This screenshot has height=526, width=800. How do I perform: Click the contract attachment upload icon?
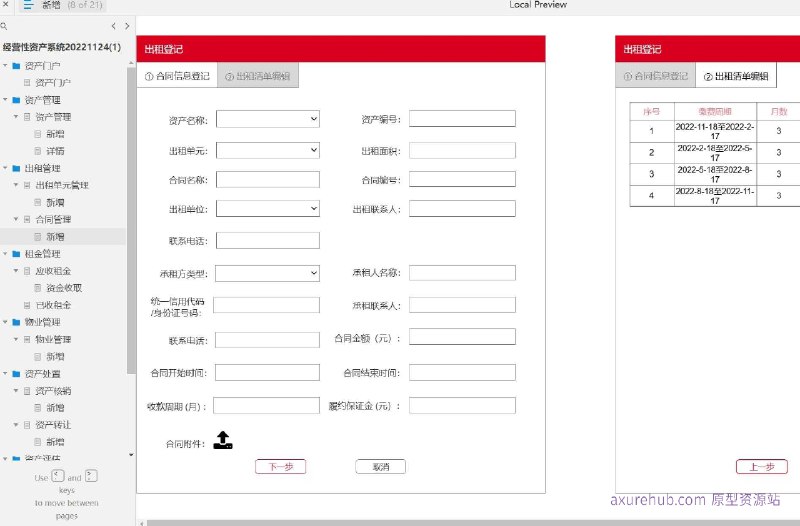tap(223, 440)
